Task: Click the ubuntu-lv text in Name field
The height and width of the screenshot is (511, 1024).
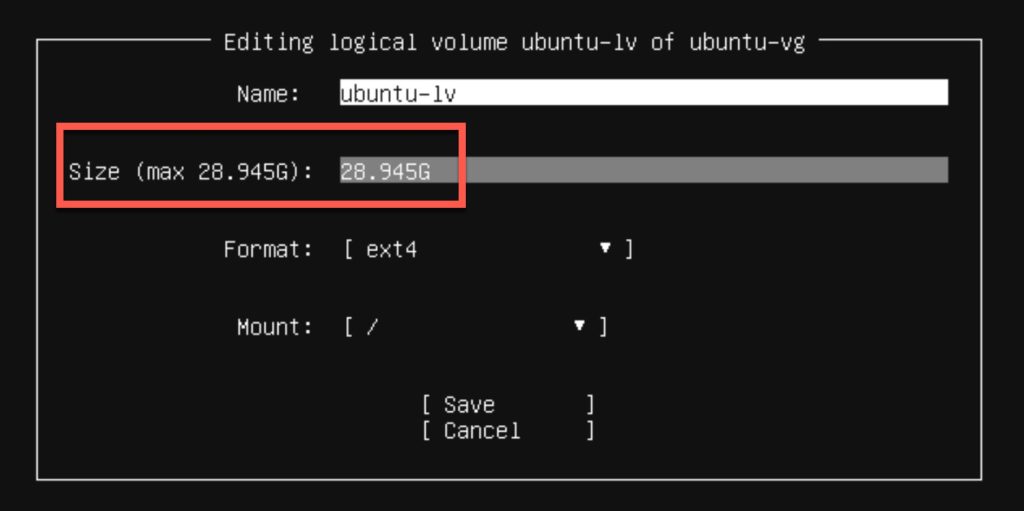Action: click(398, 93)
